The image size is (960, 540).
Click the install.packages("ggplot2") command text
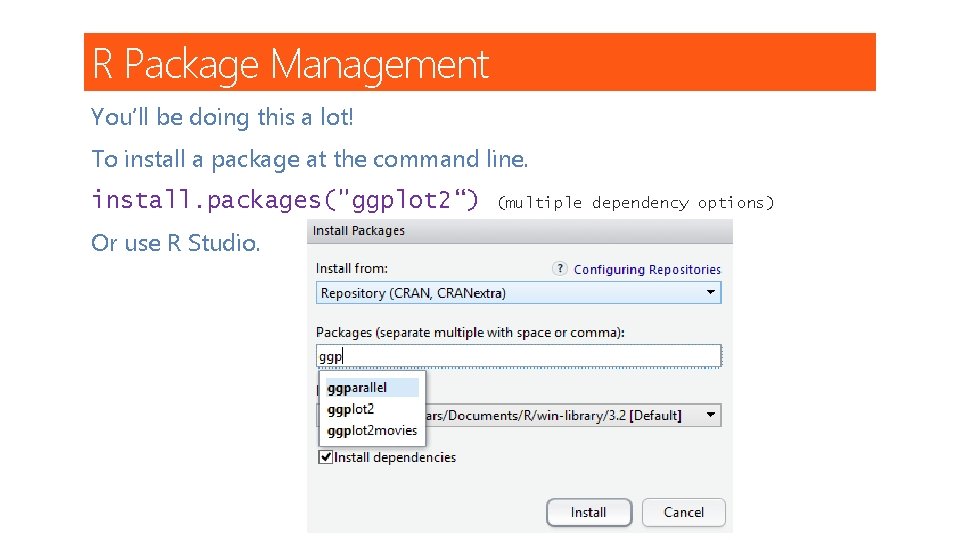[x=285, y=200]
